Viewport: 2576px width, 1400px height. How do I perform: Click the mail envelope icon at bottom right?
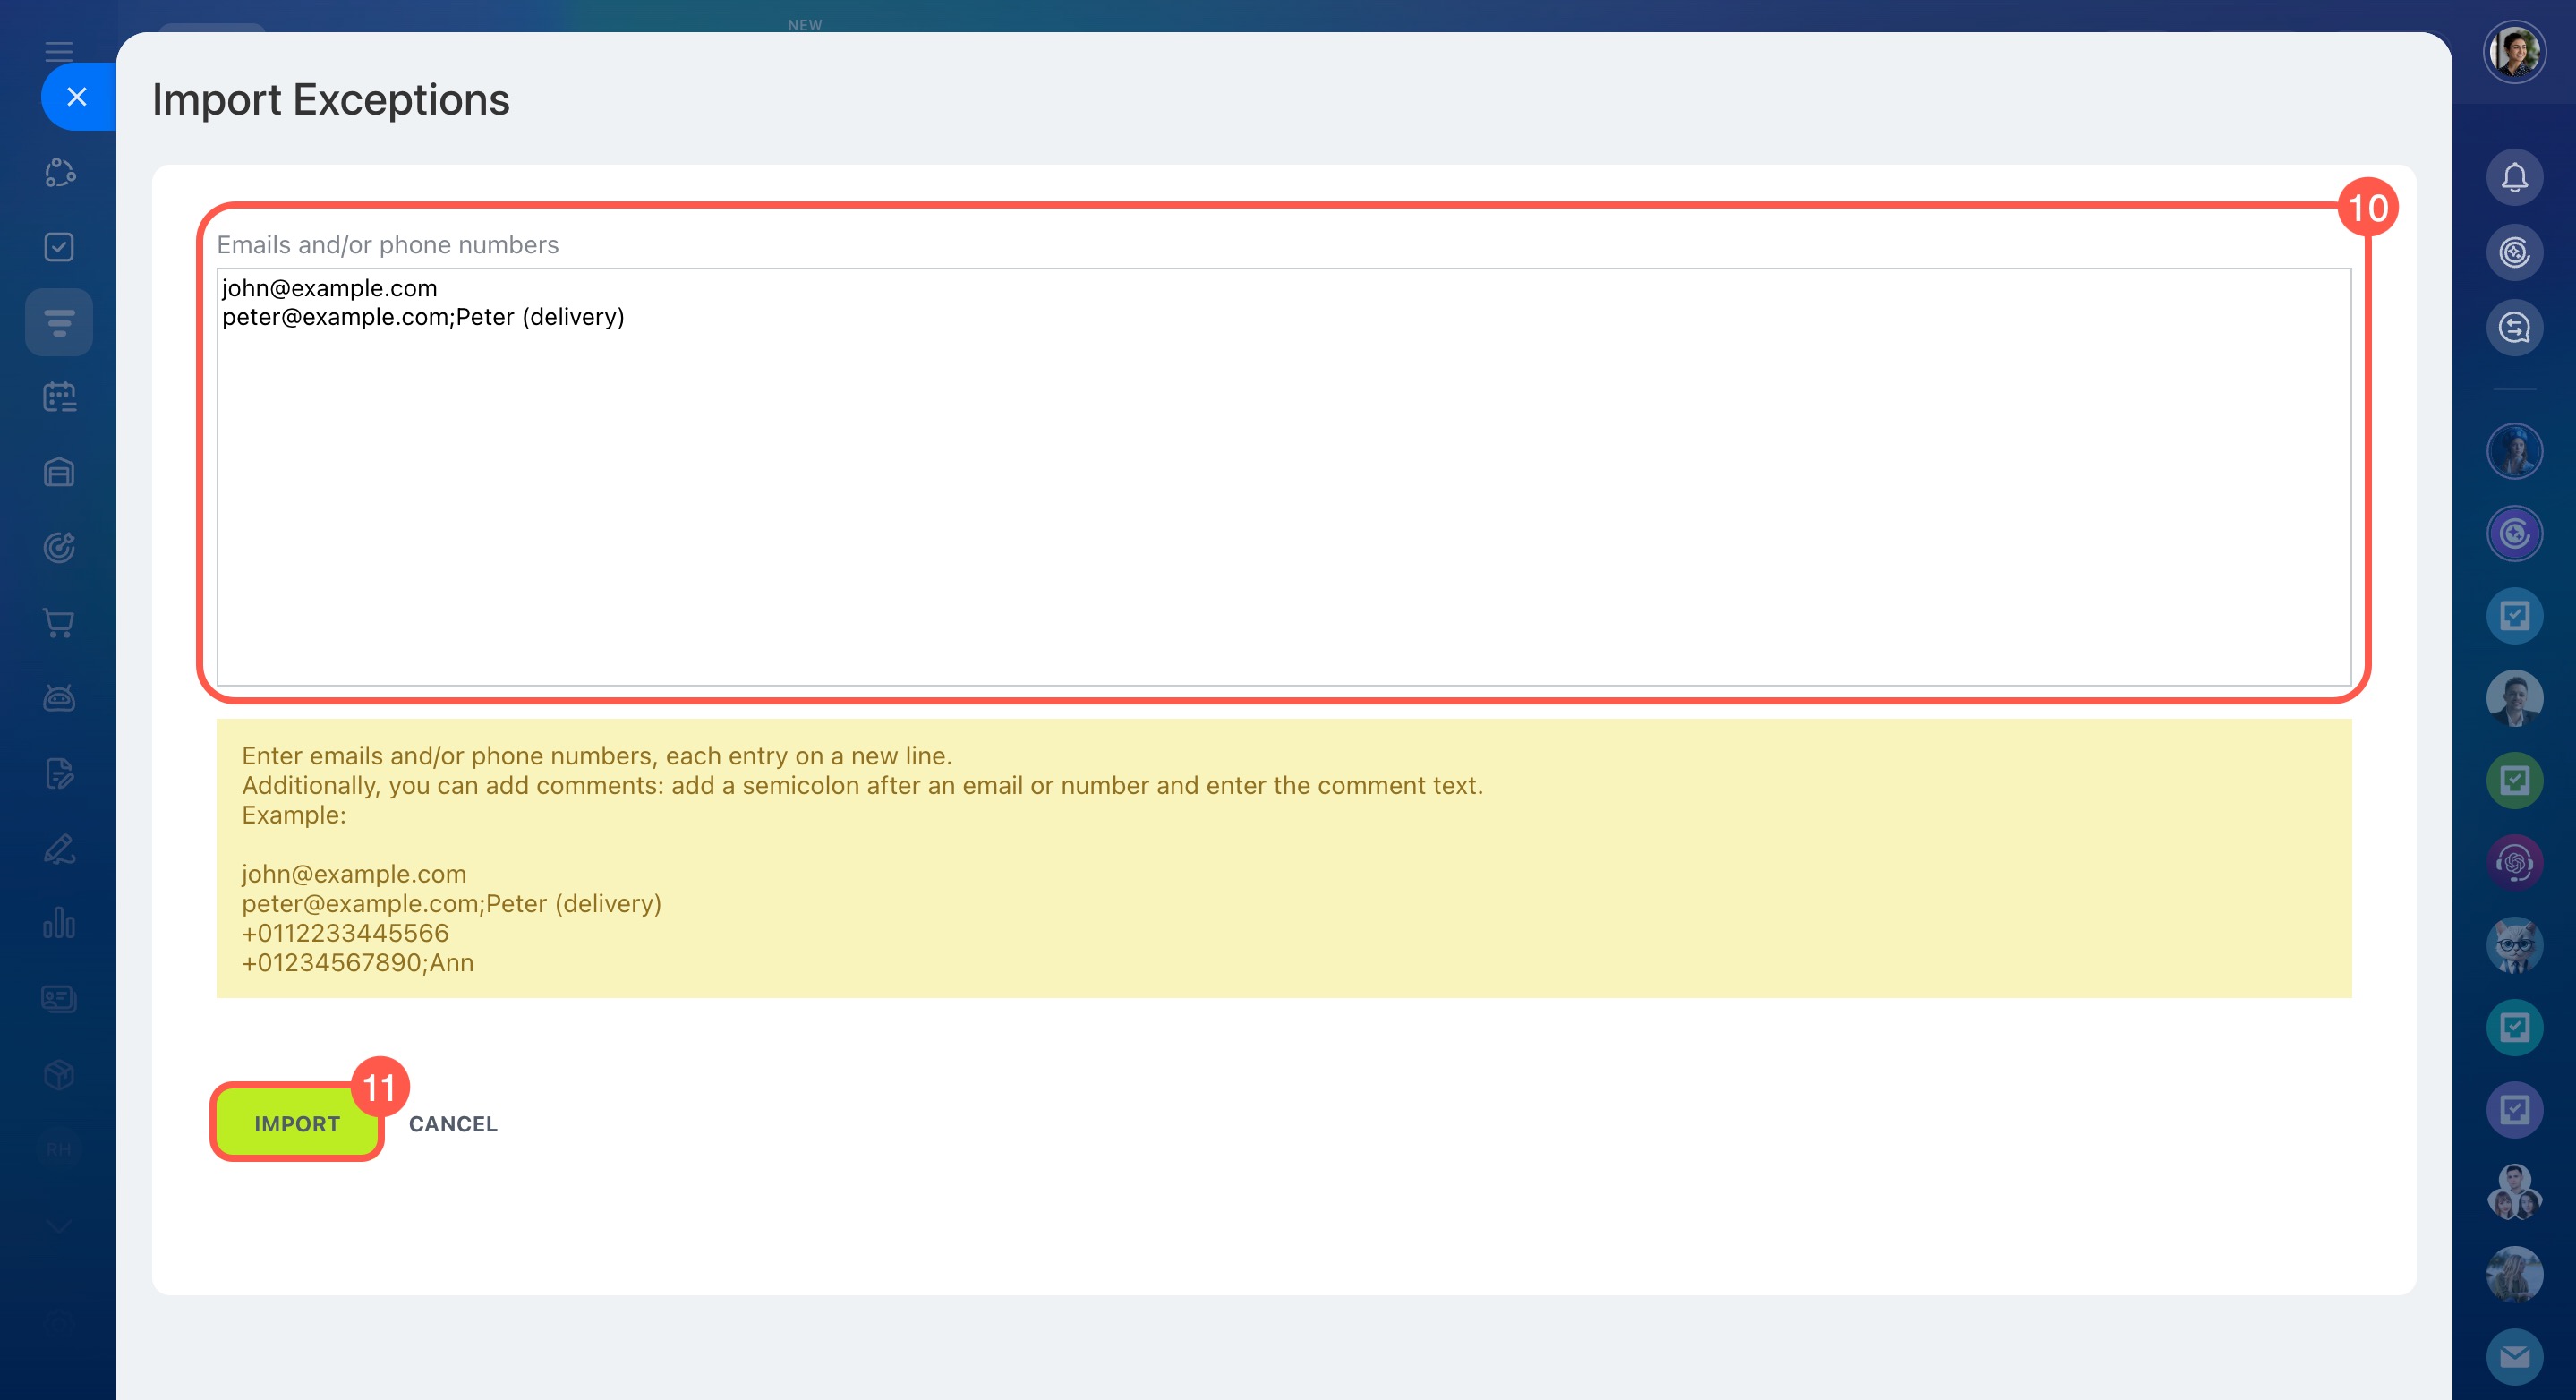(x=2513, y=1356)
